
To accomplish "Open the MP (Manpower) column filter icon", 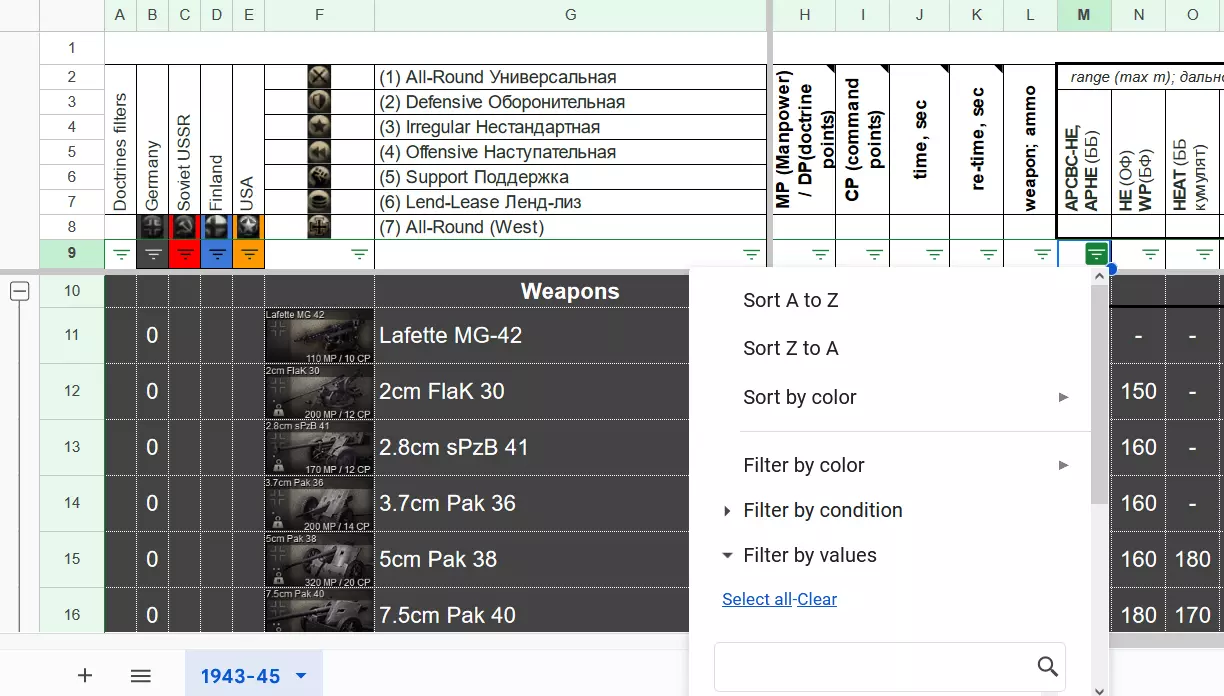I will coord(821,254).
